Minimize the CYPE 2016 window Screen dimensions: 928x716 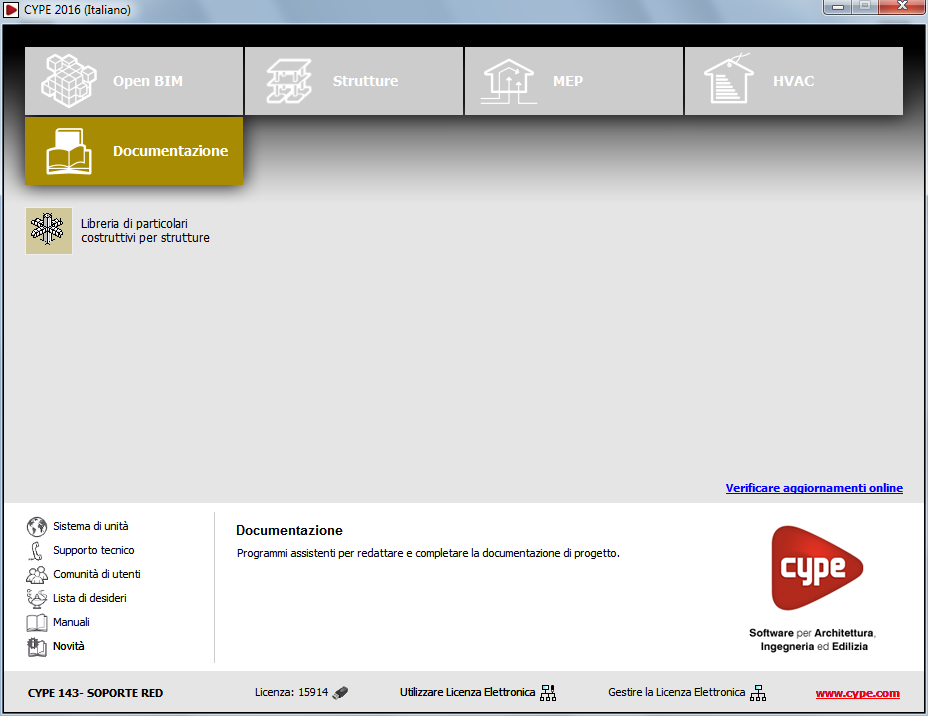pyautogui.click(x=838, y=7)
